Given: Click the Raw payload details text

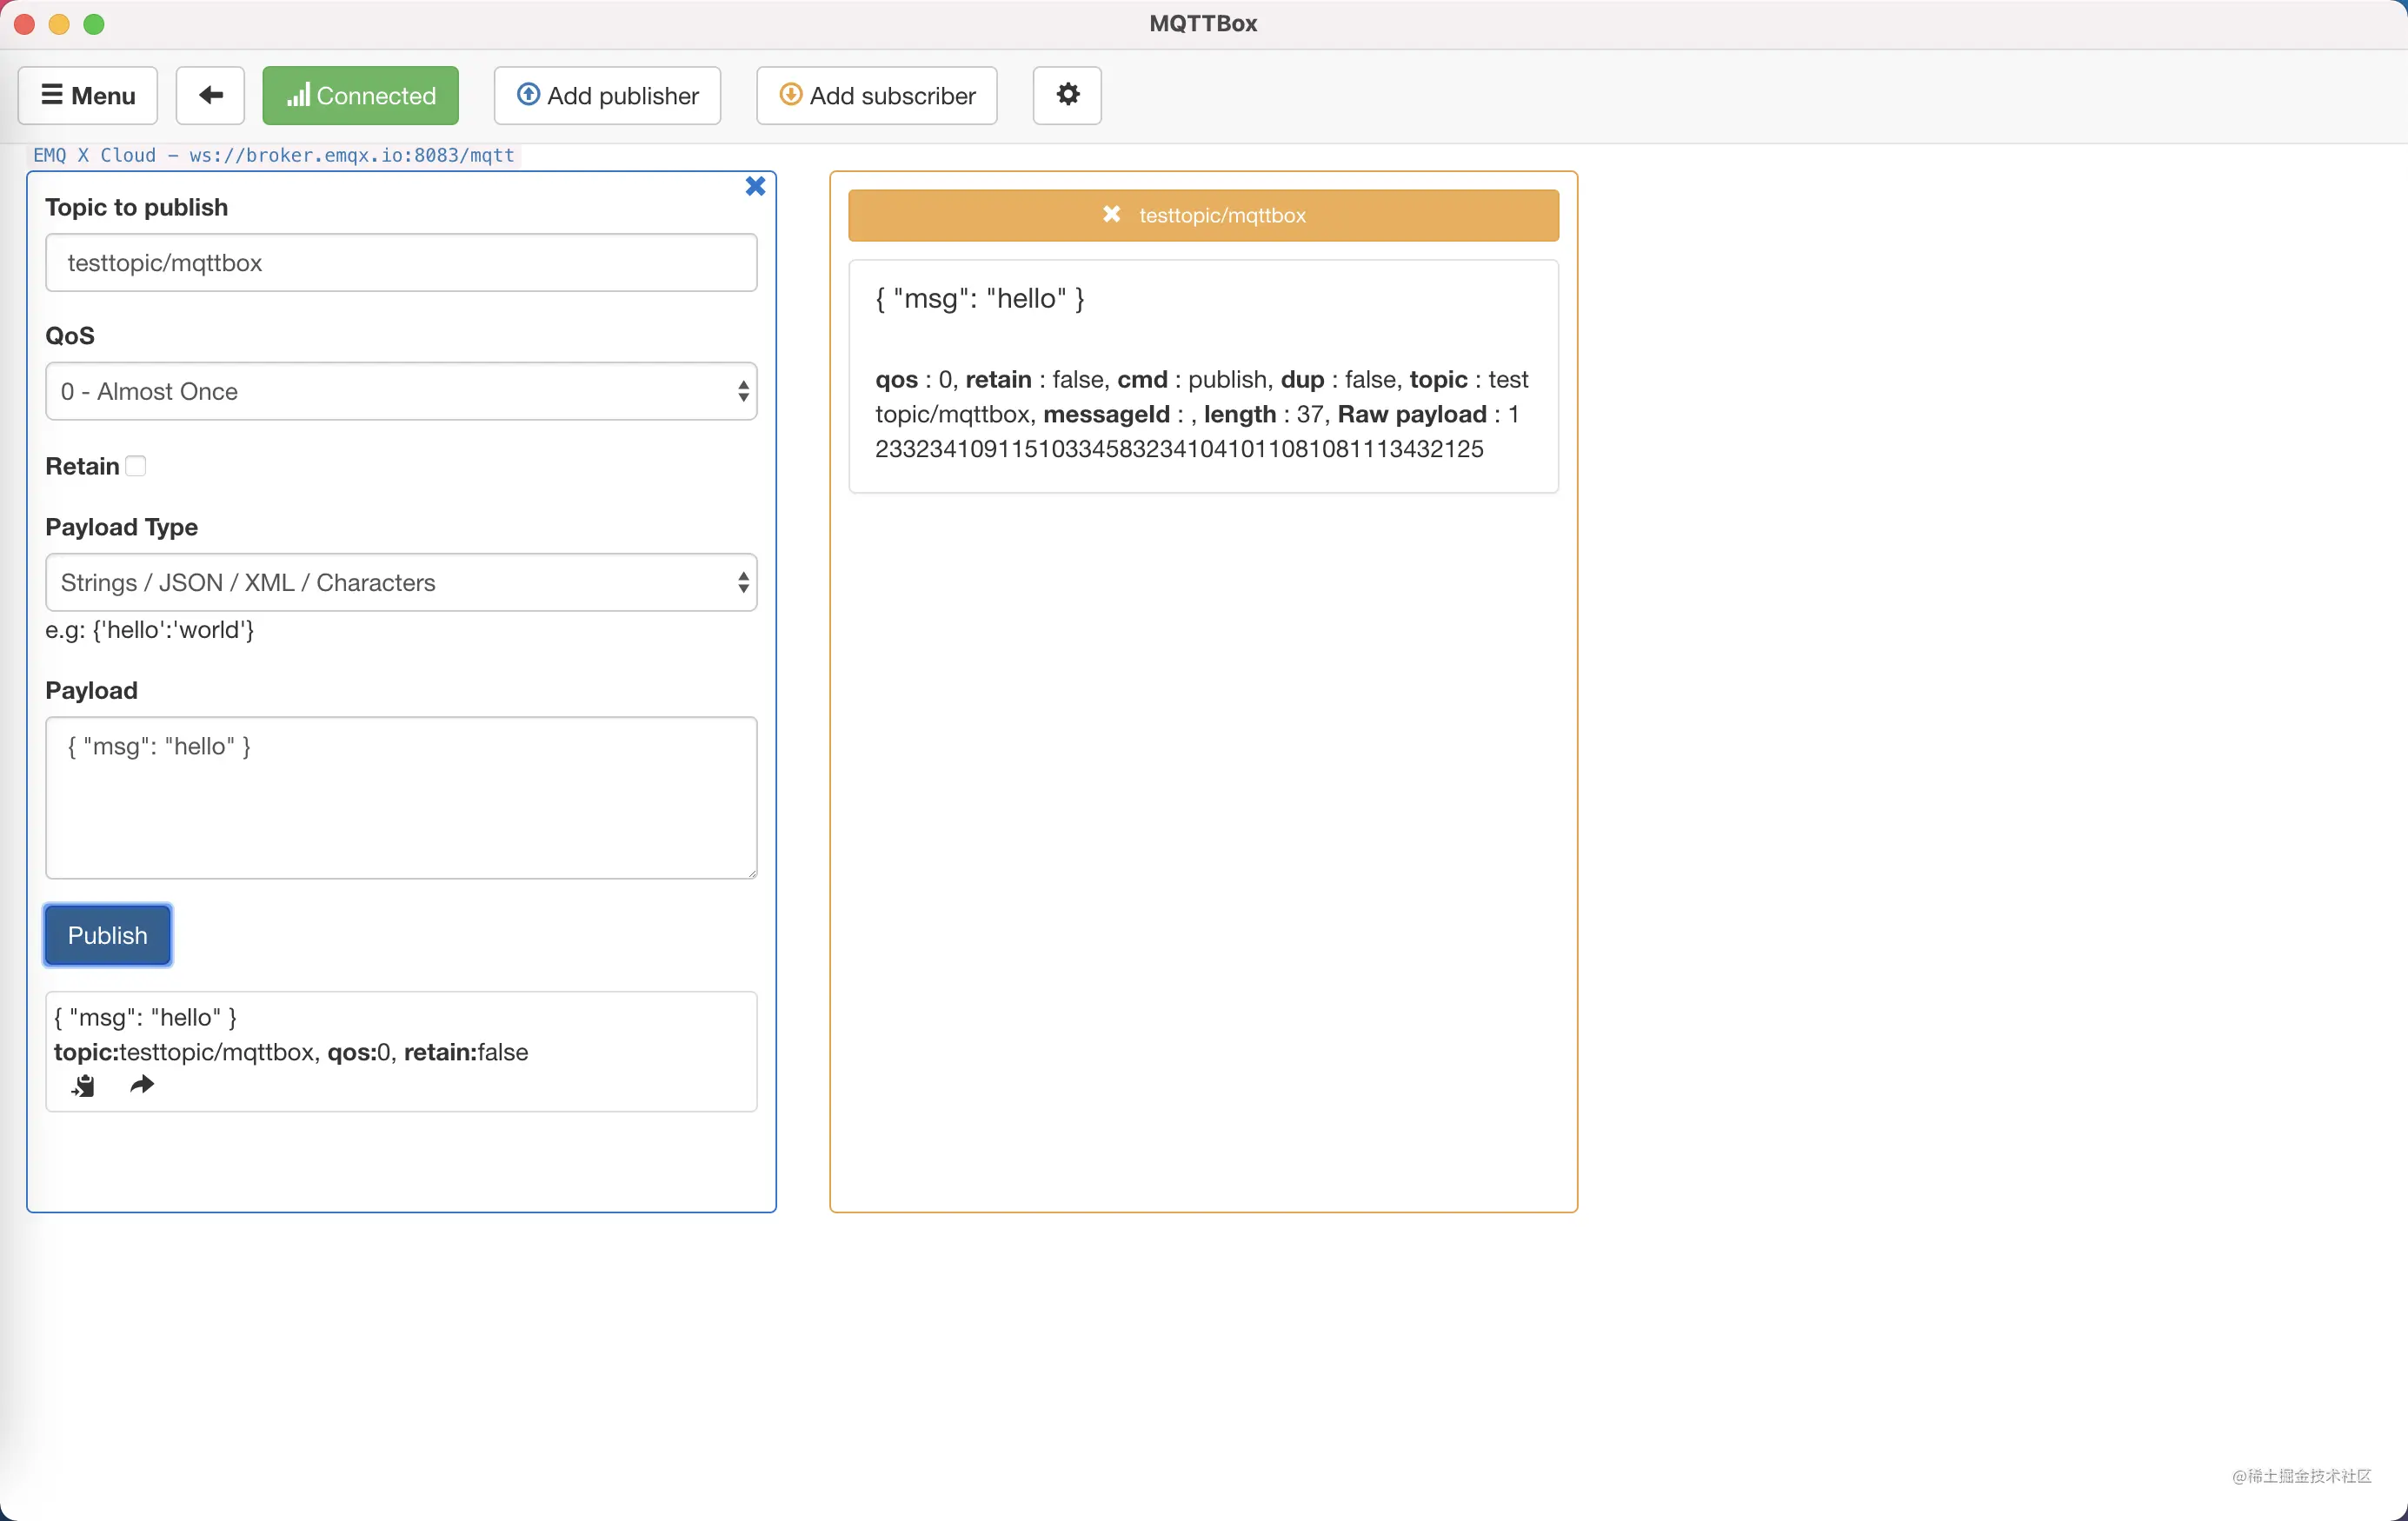Looking at the screenshot, I should [1201, 414].
